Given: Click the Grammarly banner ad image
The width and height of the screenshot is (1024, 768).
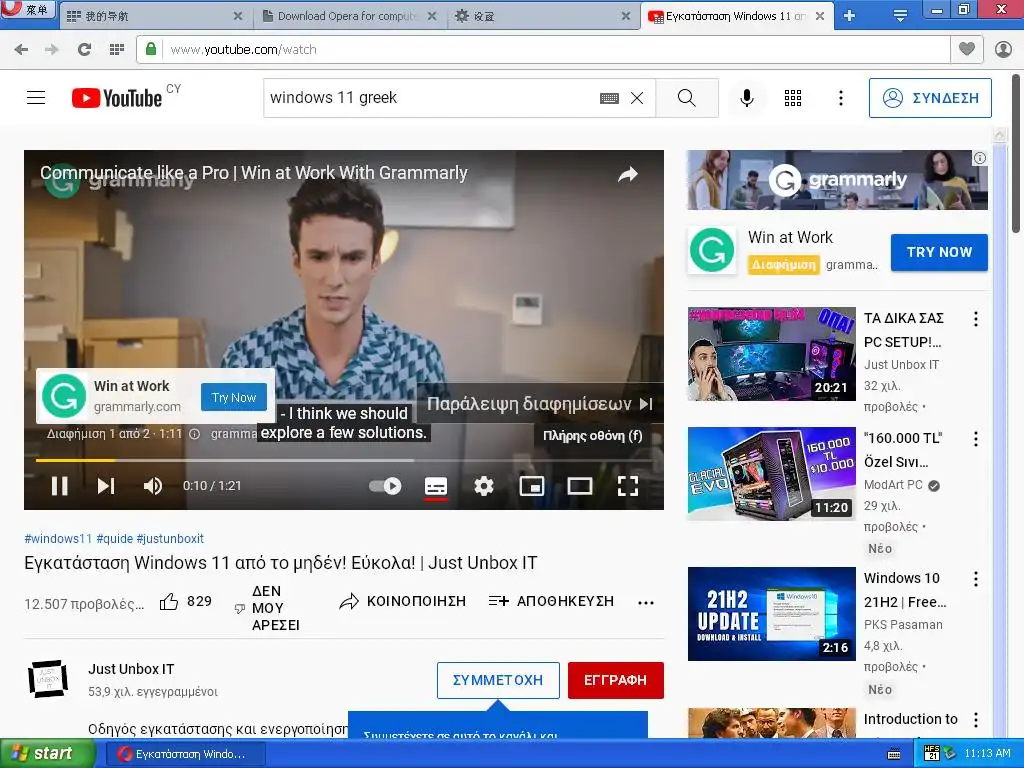Looking at the screenshot, I should pyautogui.click(x=837, y=180).
